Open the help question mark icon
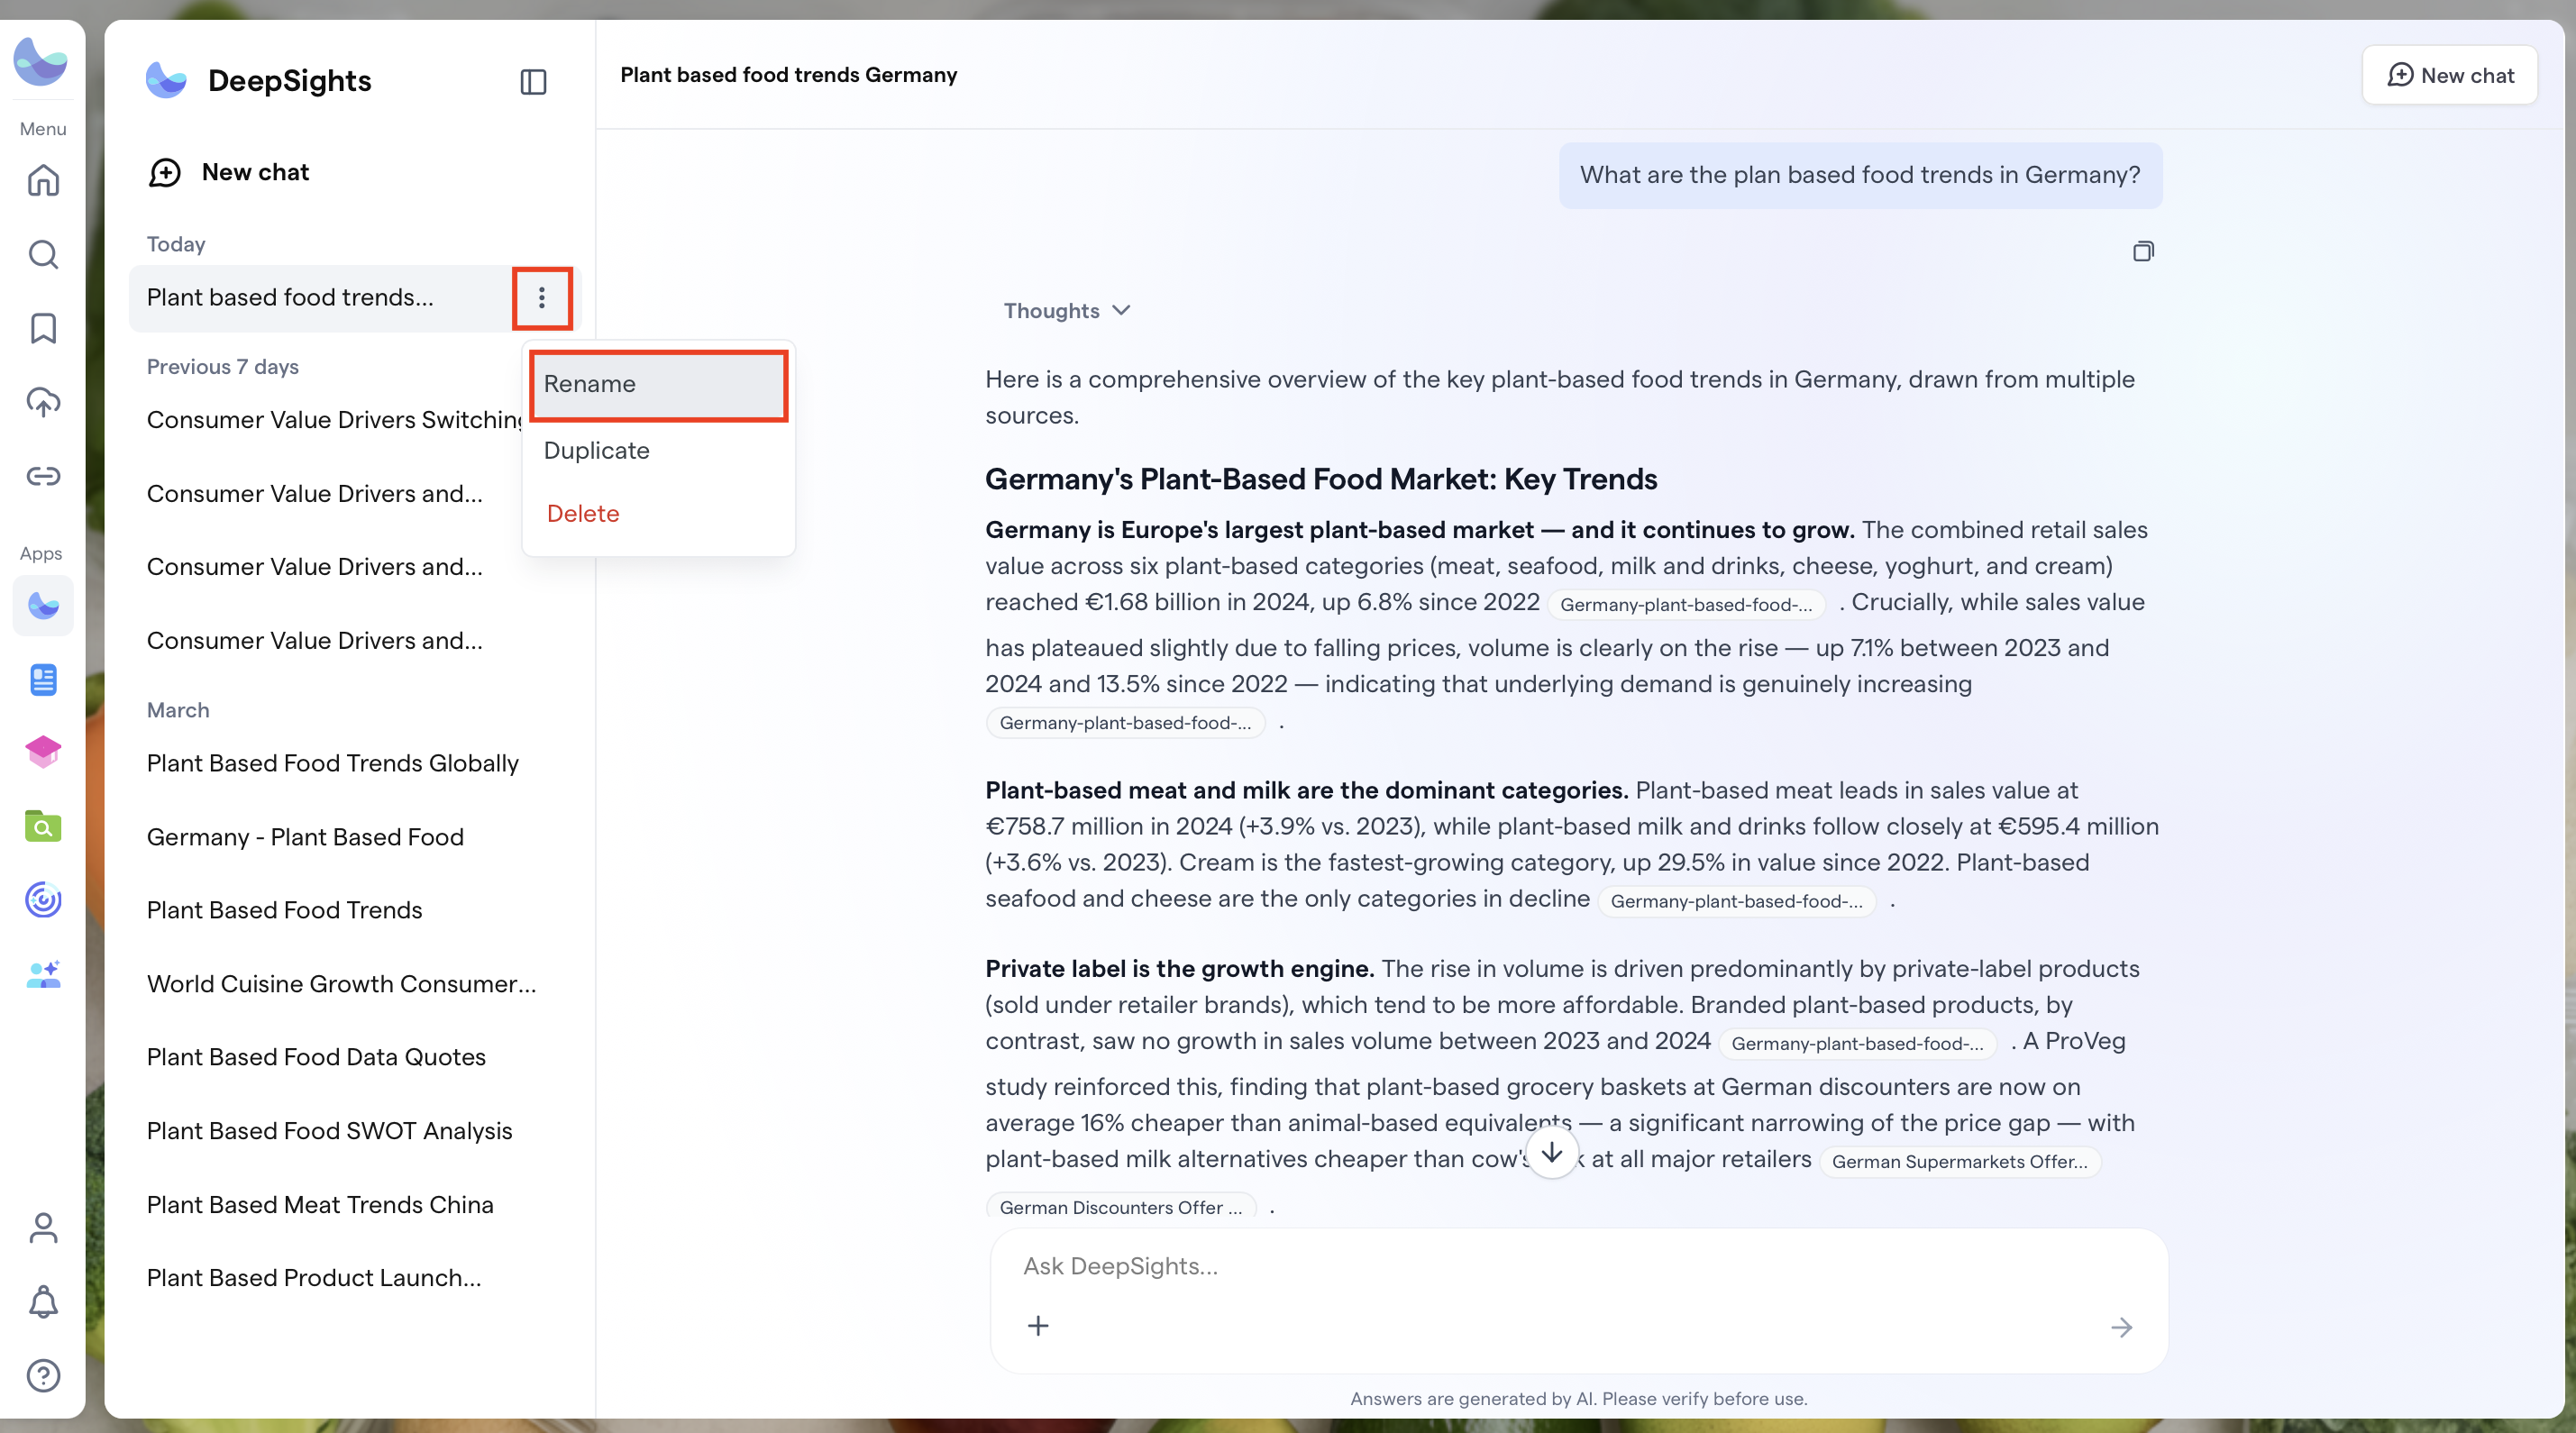Image resolution: width=2576 pixels, height=1433 pixels. click(x=43, y=1376)
